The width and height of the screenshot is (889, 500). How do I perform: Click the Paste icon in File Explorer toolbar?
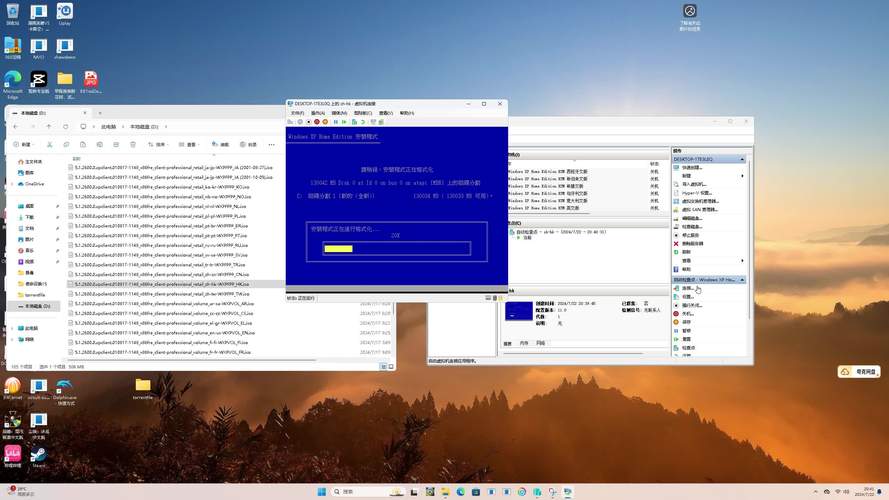point(83,145)
